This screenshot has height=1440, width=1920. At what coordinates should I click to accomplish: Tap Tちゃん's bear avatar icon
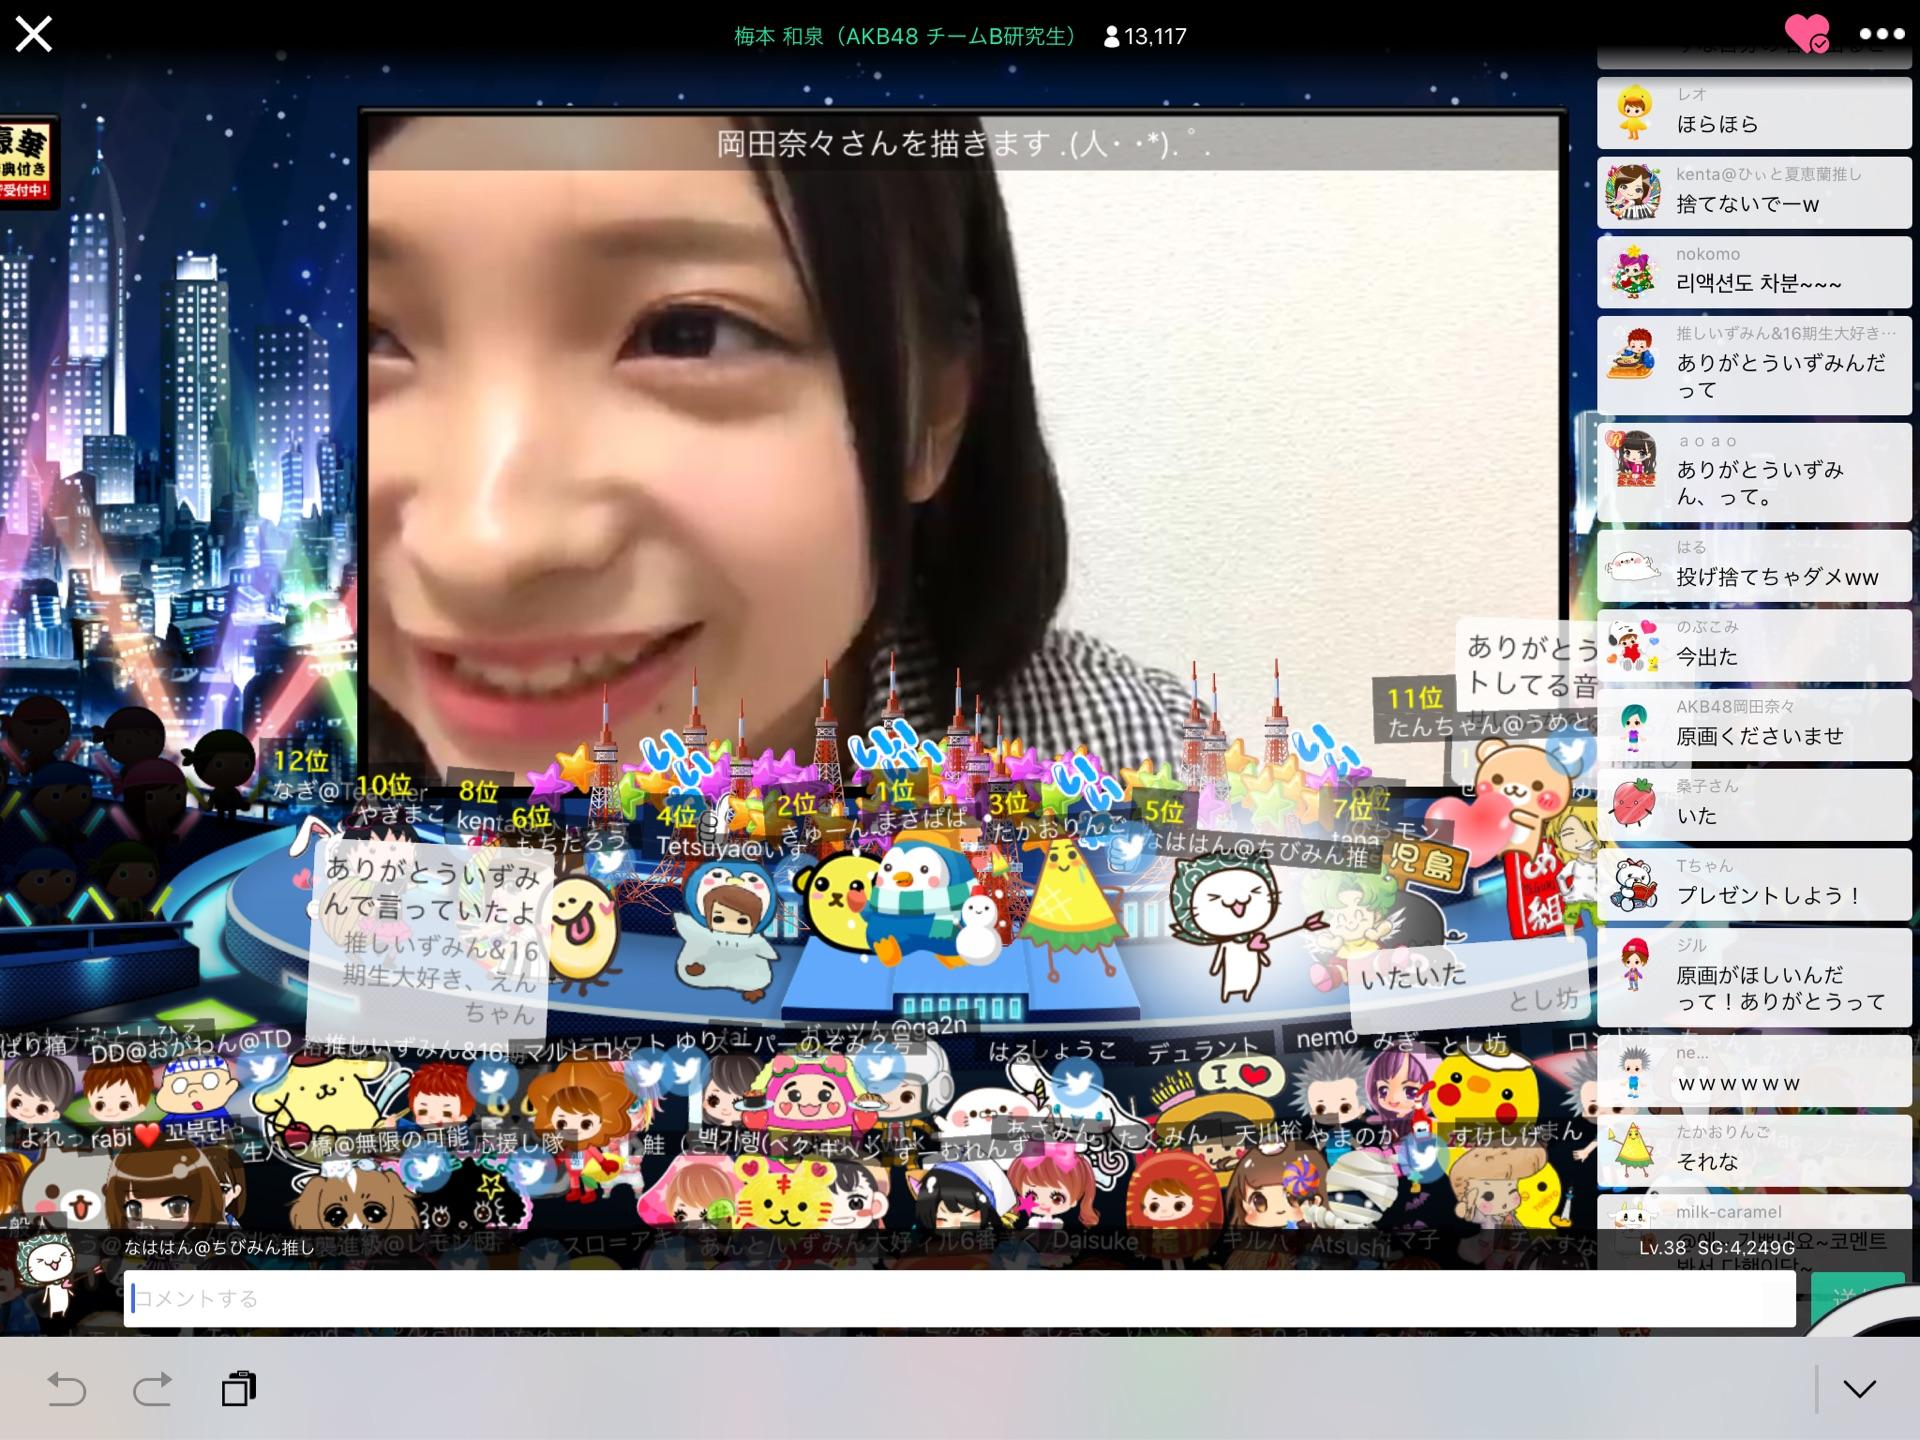[x=1634, y=884]
